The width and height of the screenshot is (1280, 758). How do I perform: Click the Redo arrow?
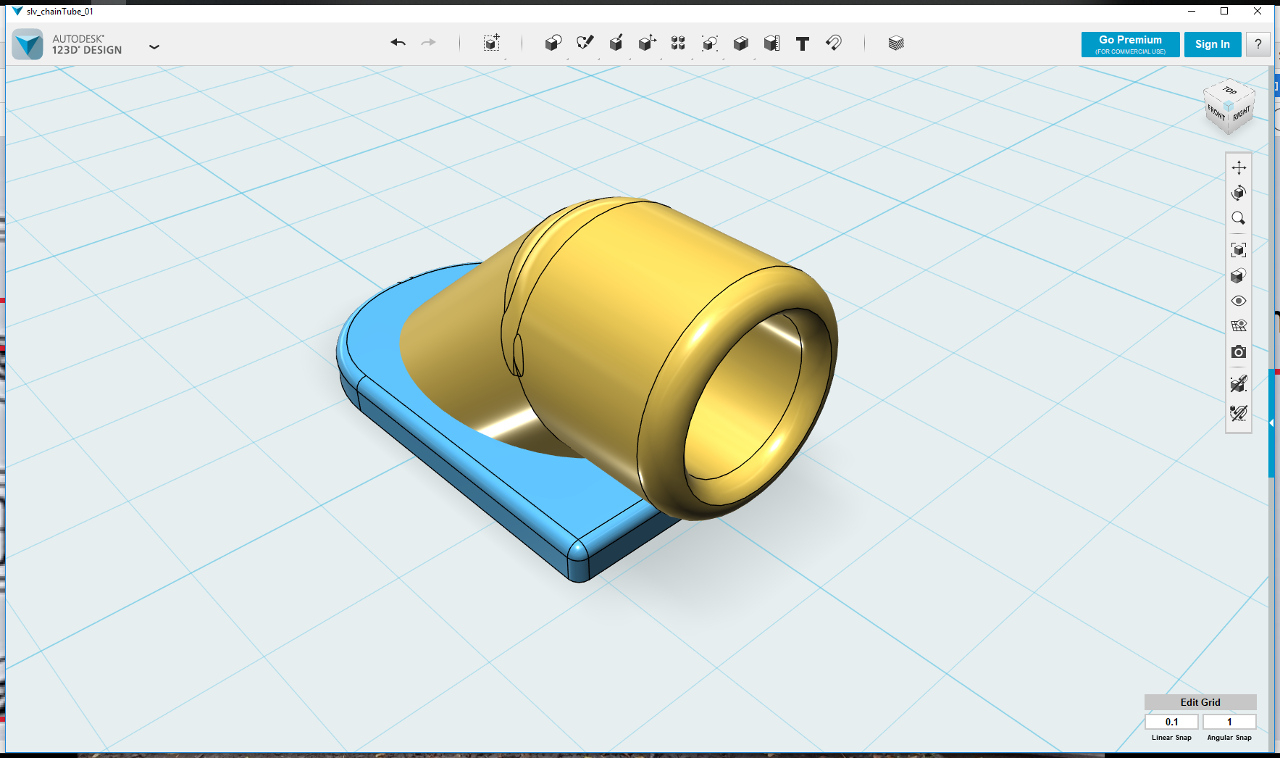pyautogui.click(x=429, y=43)
